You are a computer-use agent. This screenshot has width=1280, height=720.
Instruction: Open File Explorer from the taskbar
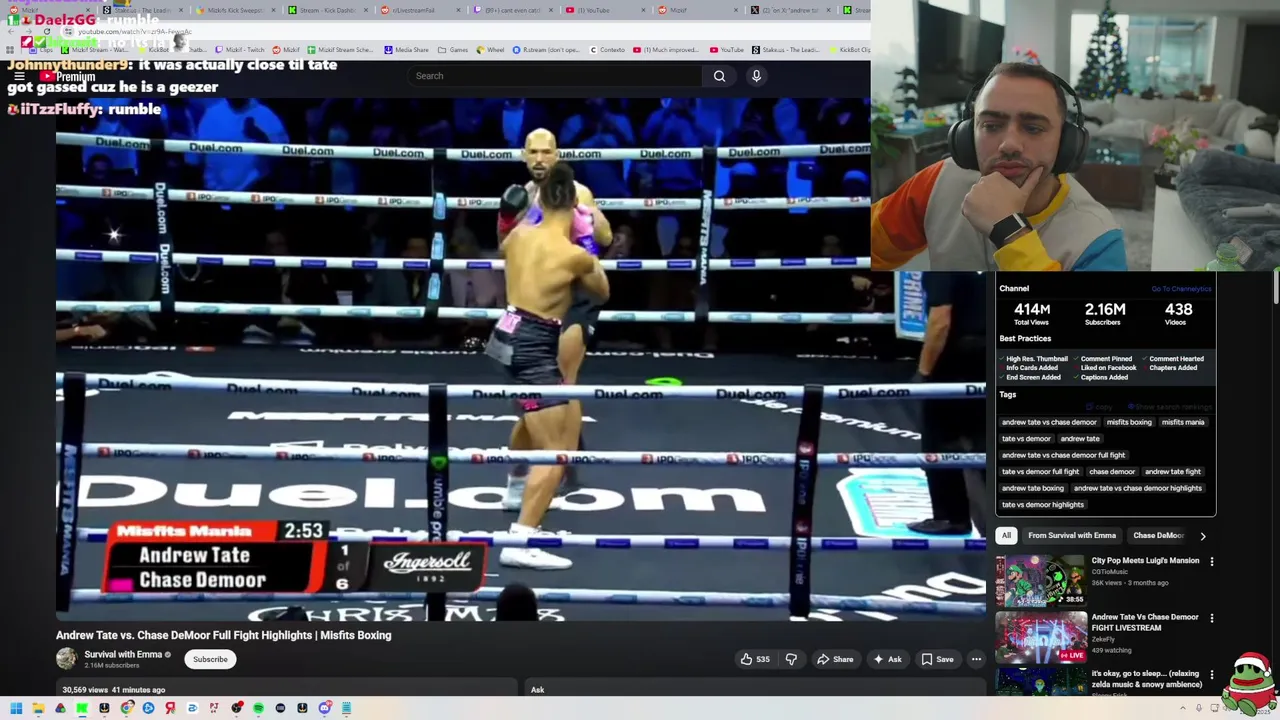[x=38, y=708]
